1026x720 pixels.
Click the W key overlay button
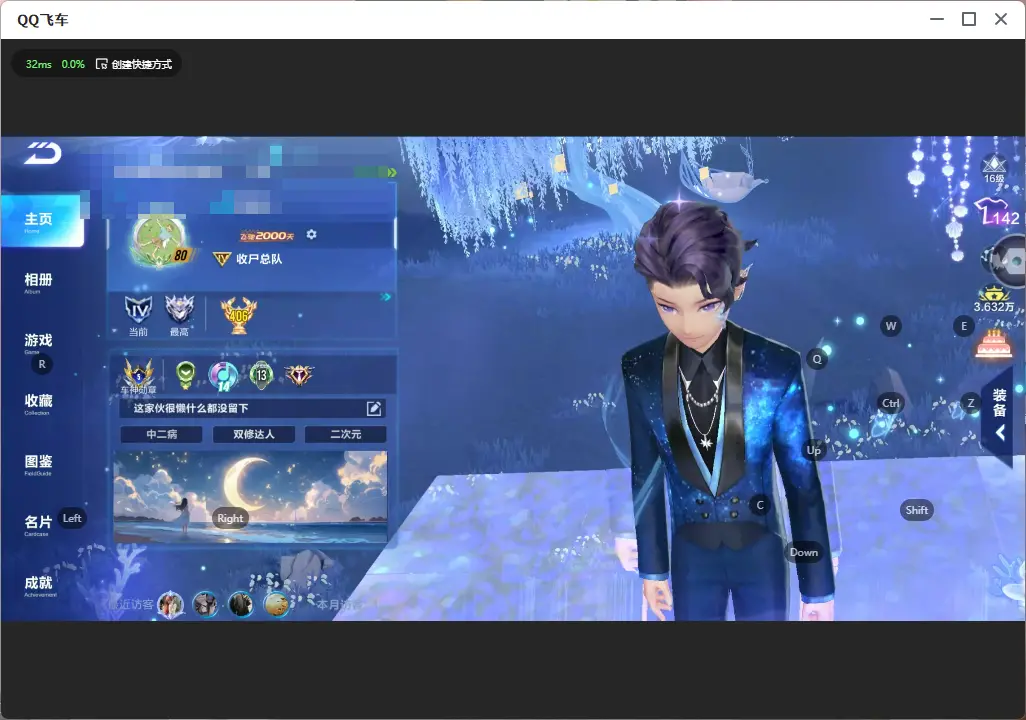[891, 326]
